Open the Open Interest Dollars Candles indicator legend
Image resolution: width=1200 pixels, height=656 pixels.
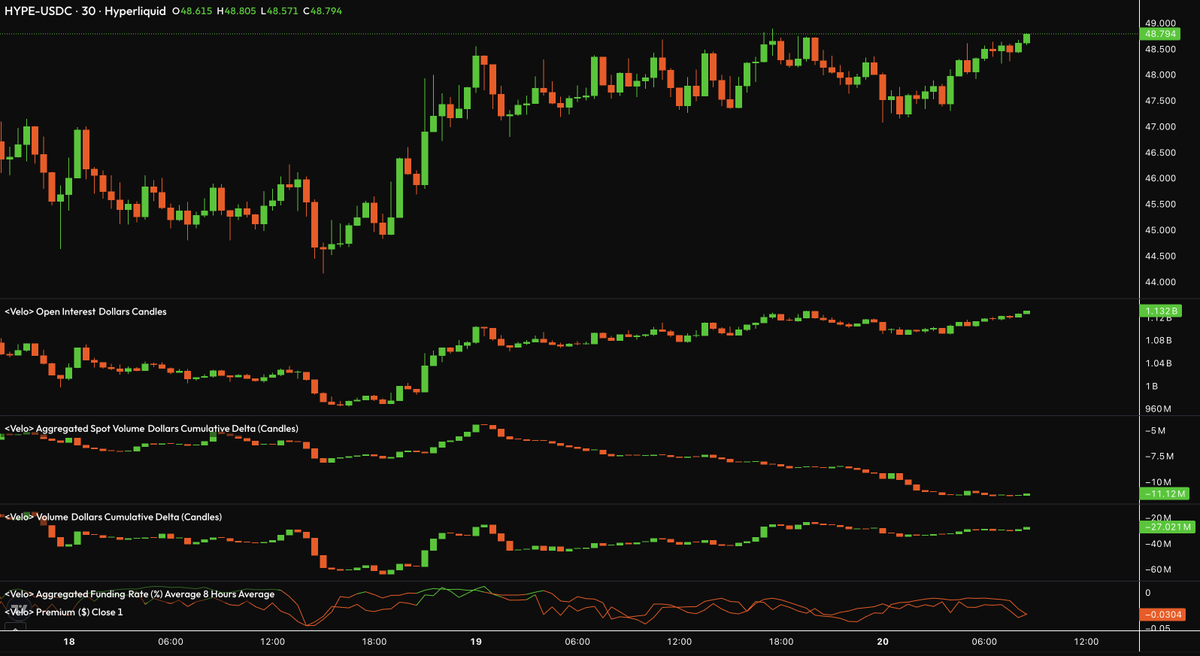pyautogui.click(x=86, y=312)
